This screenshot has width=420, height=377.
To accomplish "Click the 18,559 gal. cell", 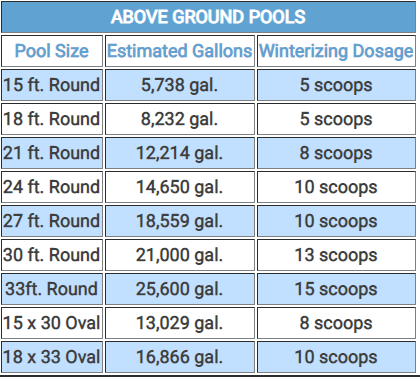I will coord(180,221).
